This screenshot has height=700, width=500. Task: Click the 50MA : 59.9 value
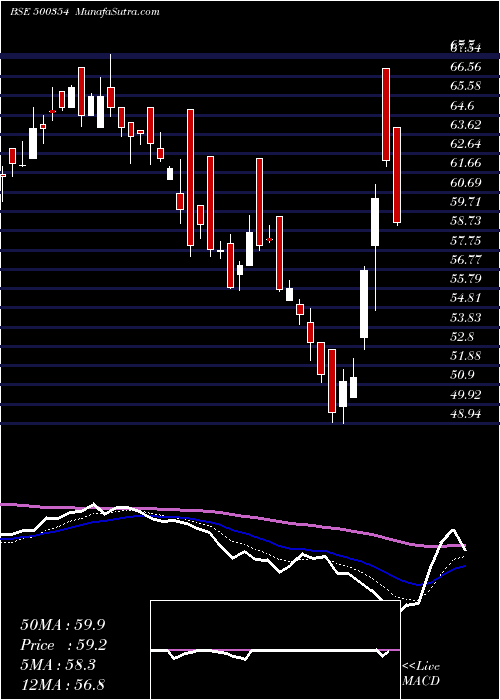coord(63,625)
